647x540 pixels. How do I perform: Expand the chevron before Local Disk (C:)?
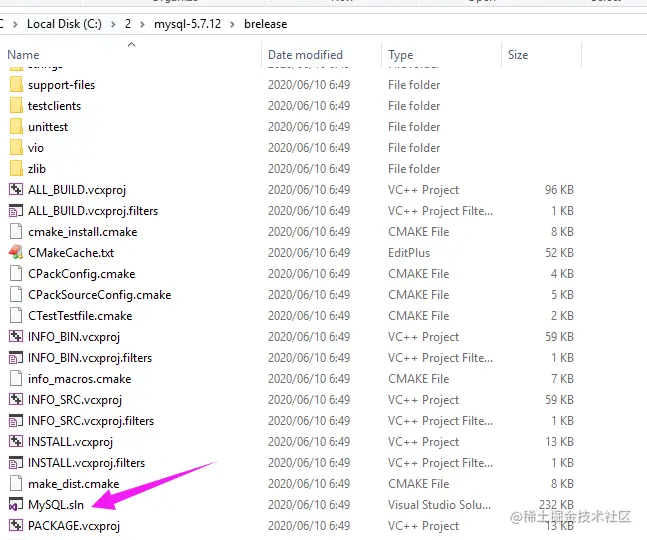[x=15, y=24]
